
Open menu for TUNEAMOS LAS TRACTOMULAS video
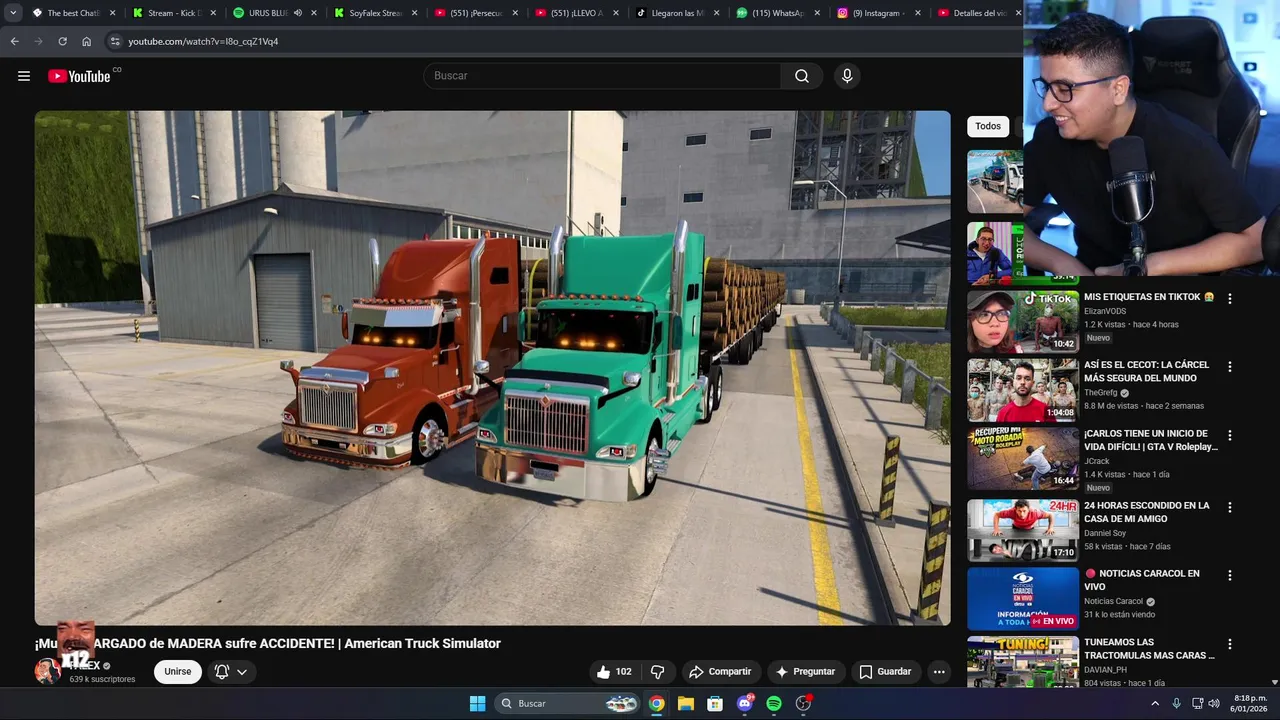(1230, 644)
